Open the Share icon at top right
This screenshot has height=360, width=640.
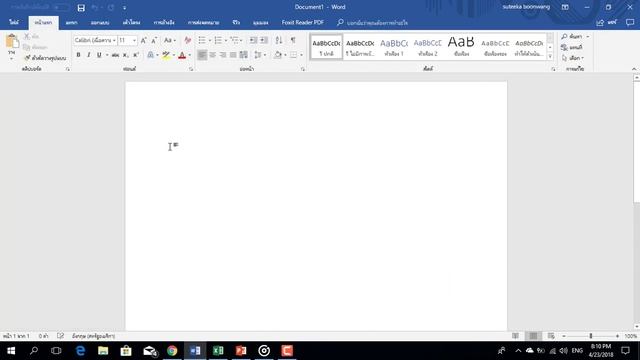600,23
